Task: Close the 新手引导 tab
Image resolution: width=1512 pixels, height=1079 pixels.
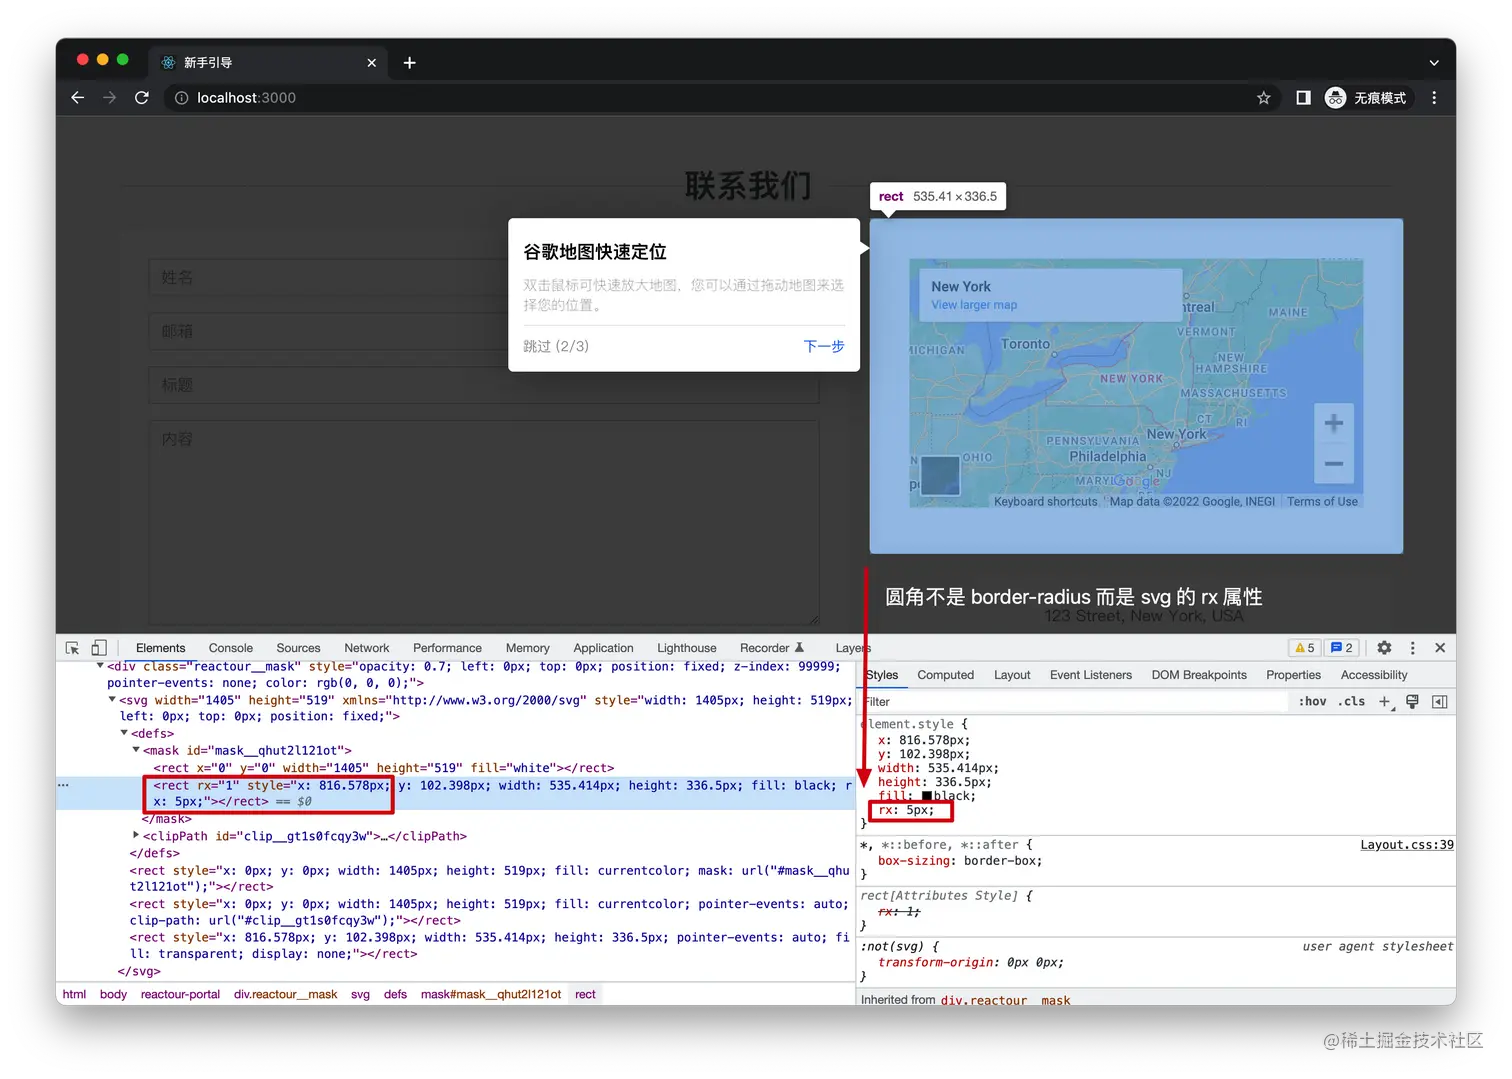Action: (x=372, y=63)
